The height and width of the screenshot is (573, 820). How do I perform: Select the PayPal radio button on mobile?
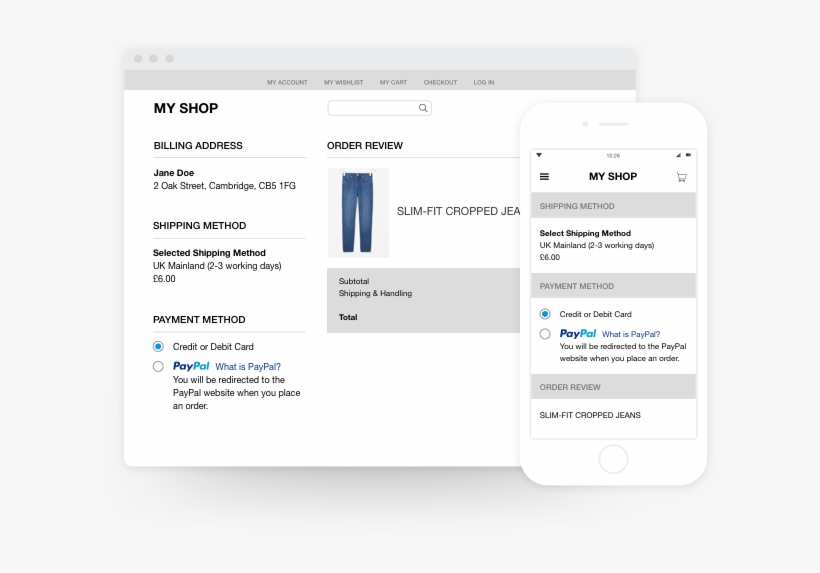[545, 334]
